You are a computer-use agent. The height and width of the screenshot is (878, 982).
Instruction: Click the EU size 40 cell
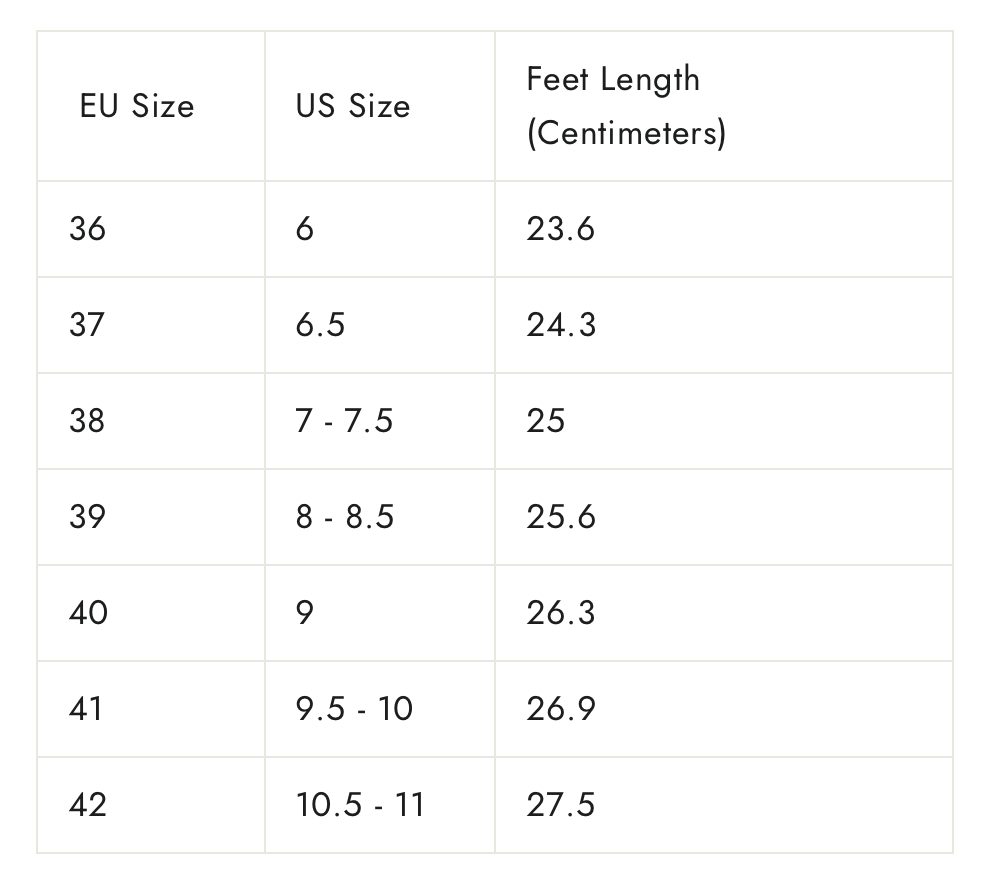tap(87, 613)
